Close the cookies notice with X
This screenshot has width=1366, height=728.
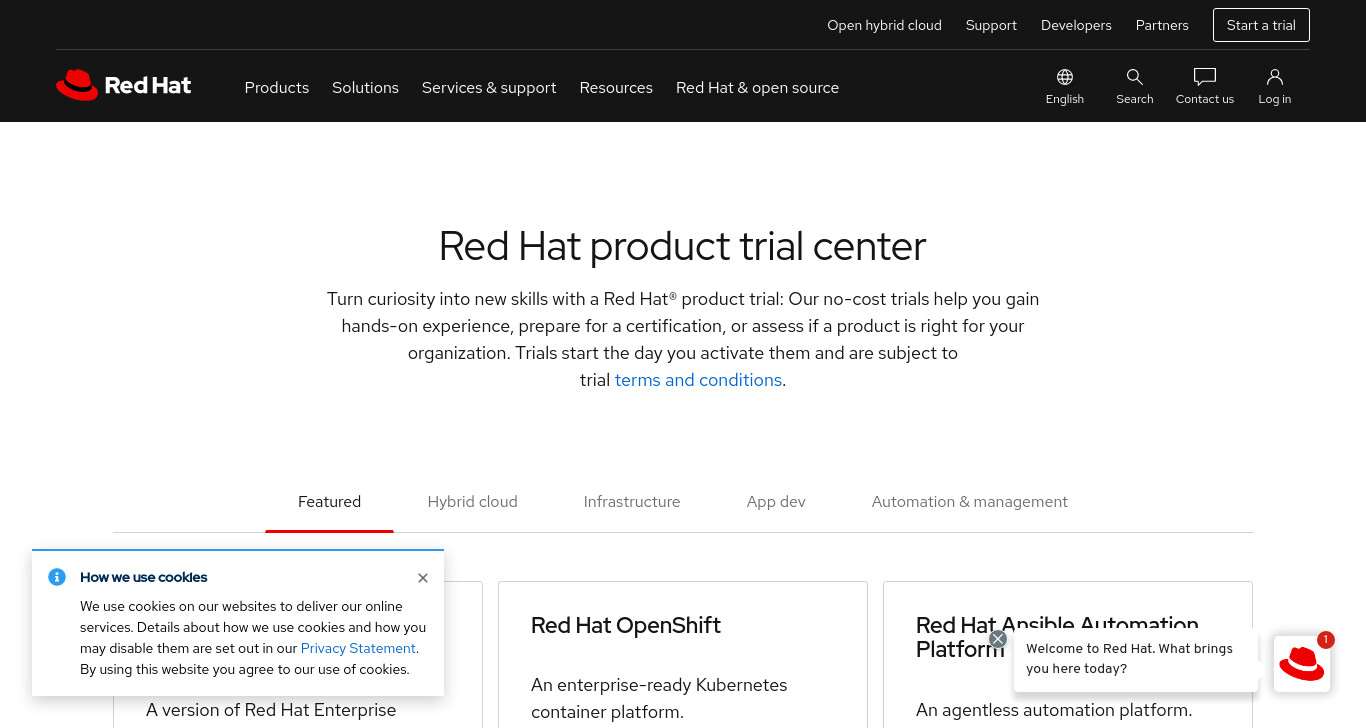[x=423, y=578]
